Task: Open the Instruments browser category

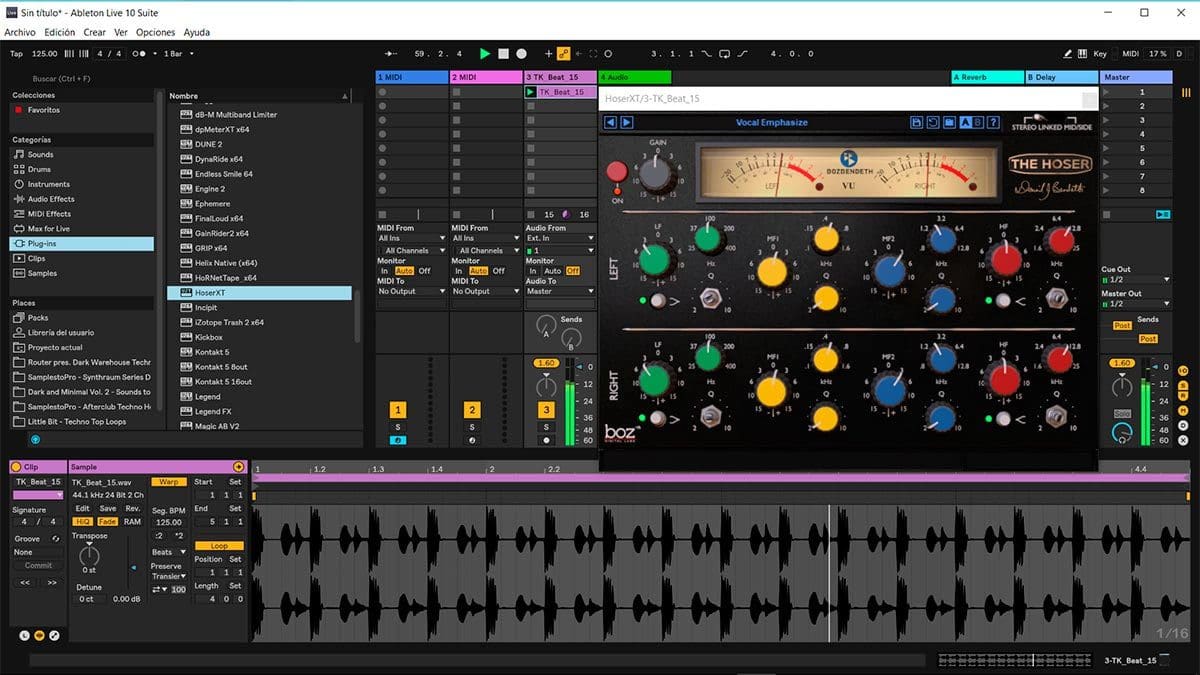Action: click(49, 184)
